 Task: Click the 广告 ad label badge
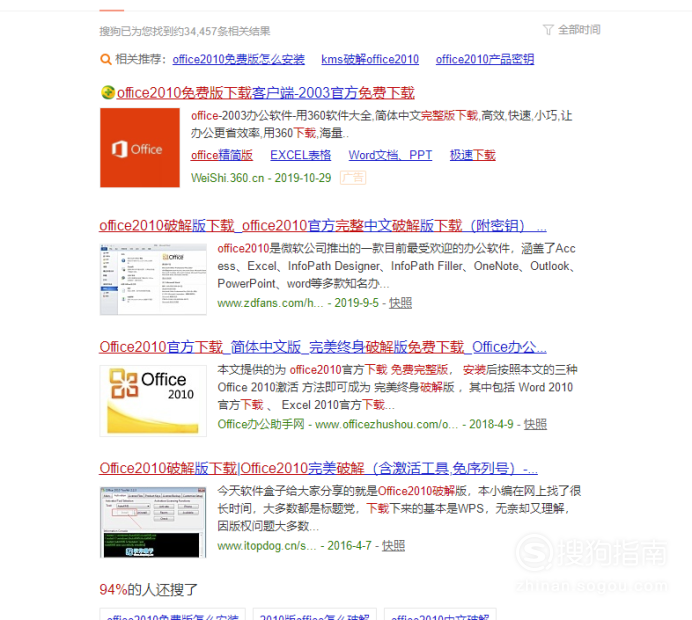coord(353,178)
